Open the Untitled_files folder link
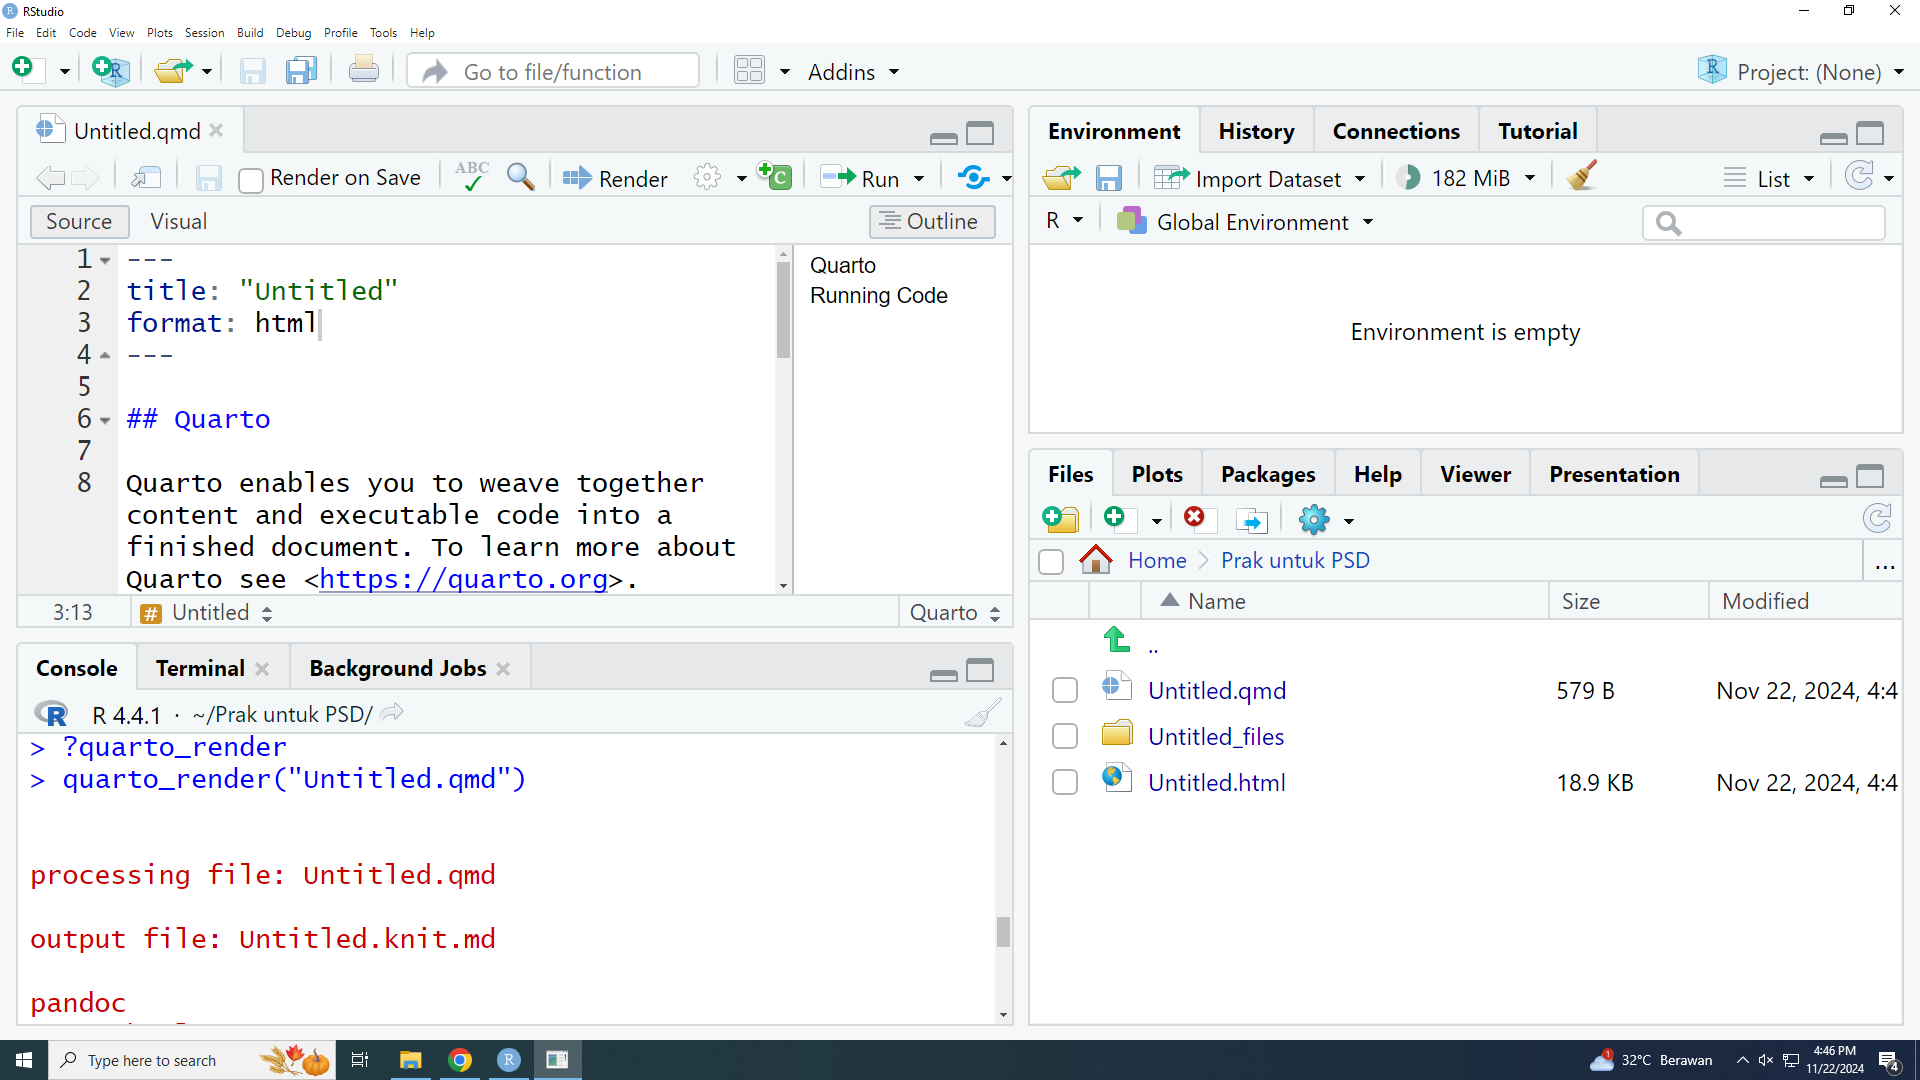The height and width of the screenshot is (1080, 1920). [1215, 737]
